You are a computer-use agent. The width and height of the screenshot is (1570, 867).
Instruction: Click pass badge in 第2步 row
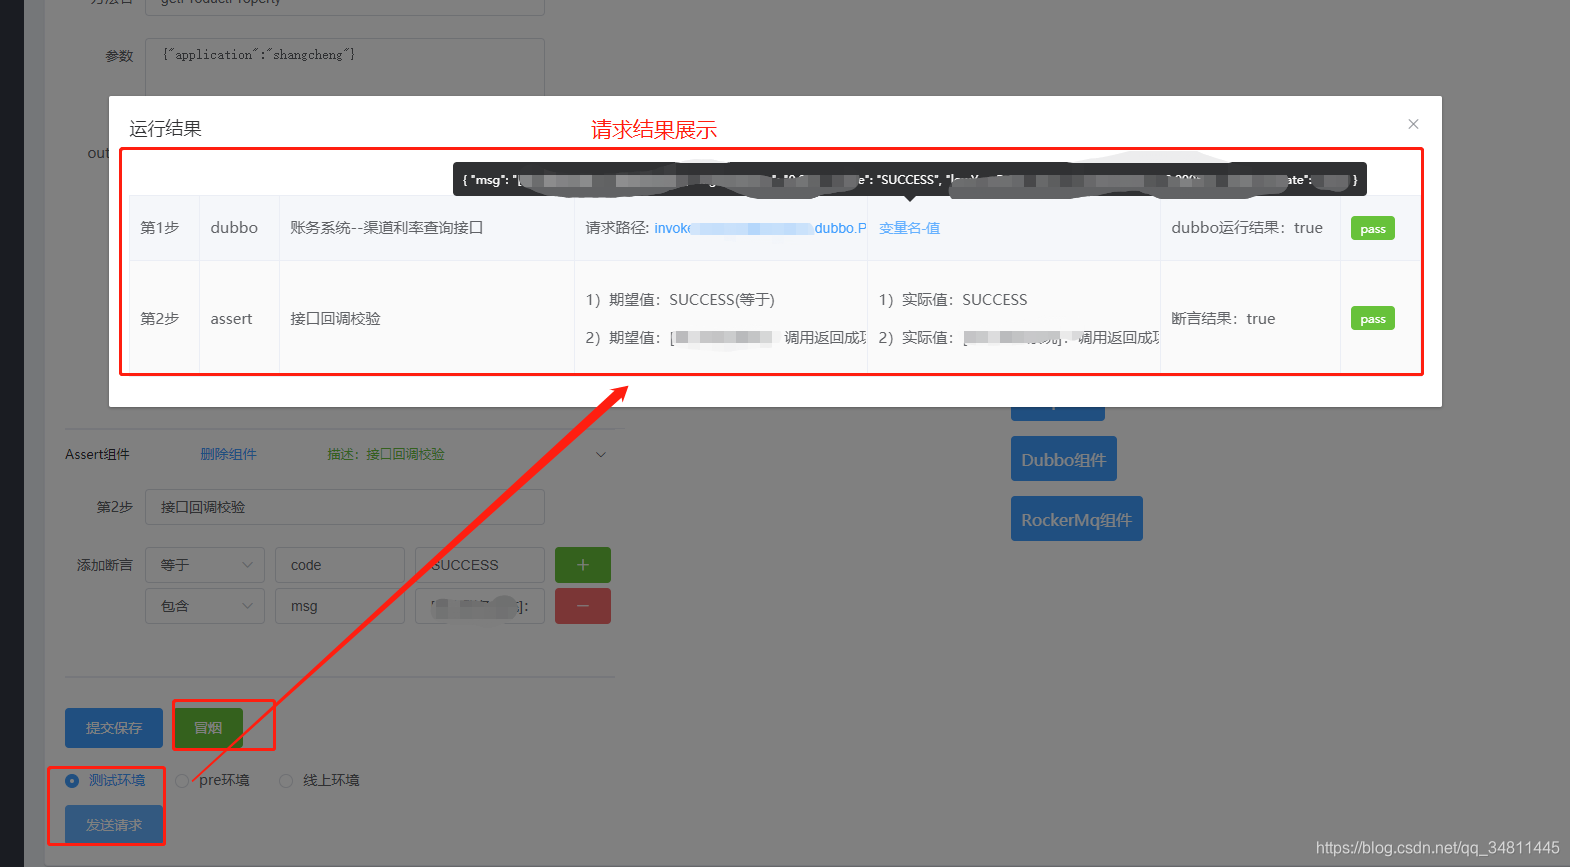point(1373,318)
